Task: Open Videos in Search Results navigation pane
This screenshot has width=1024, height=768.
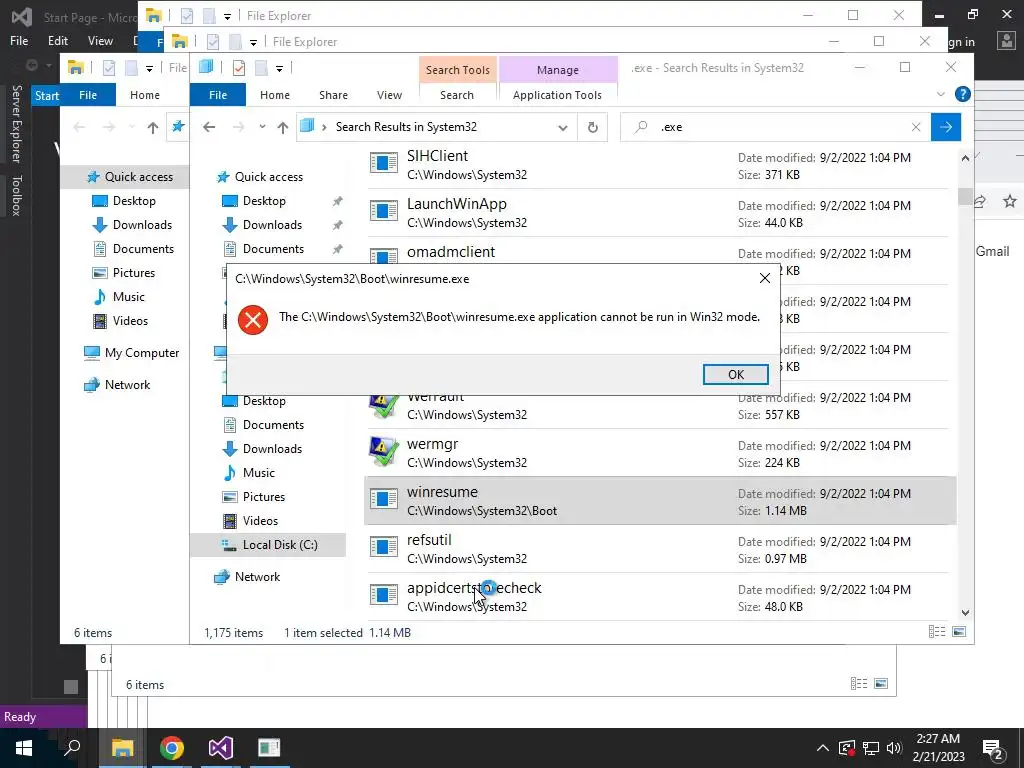Action: [x=260, y=520]
